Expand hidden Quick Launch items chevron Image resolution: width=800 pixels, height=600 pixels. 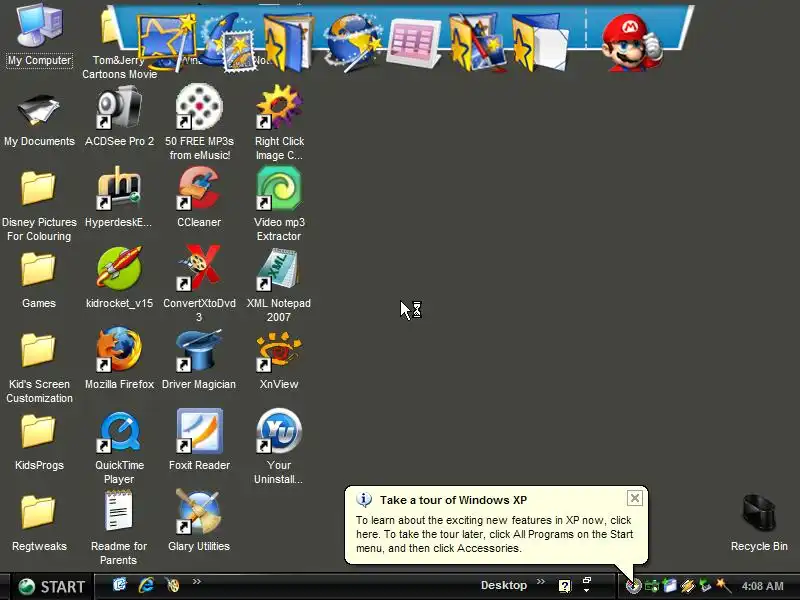click(196, 581)
